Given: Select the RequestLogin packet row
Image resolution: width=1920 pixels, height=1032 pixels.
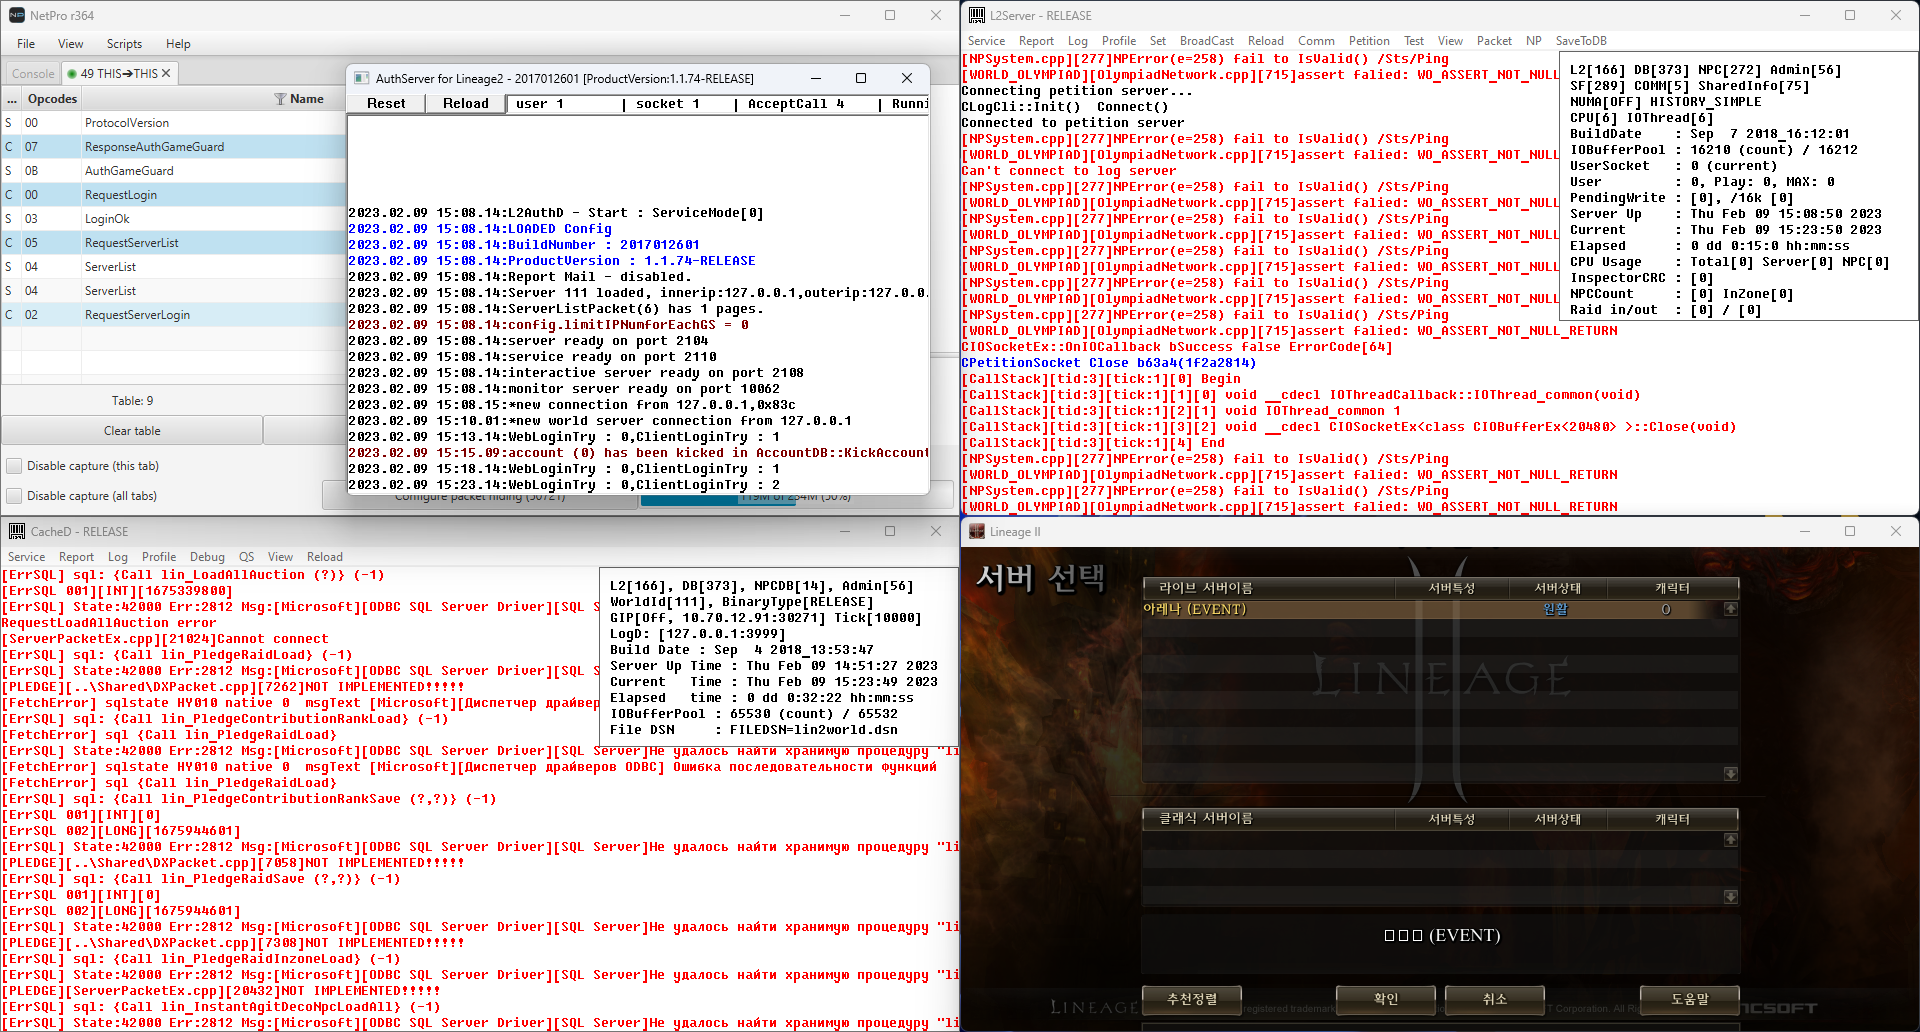Looking at the screenshot, I should [x=174, y=195].
